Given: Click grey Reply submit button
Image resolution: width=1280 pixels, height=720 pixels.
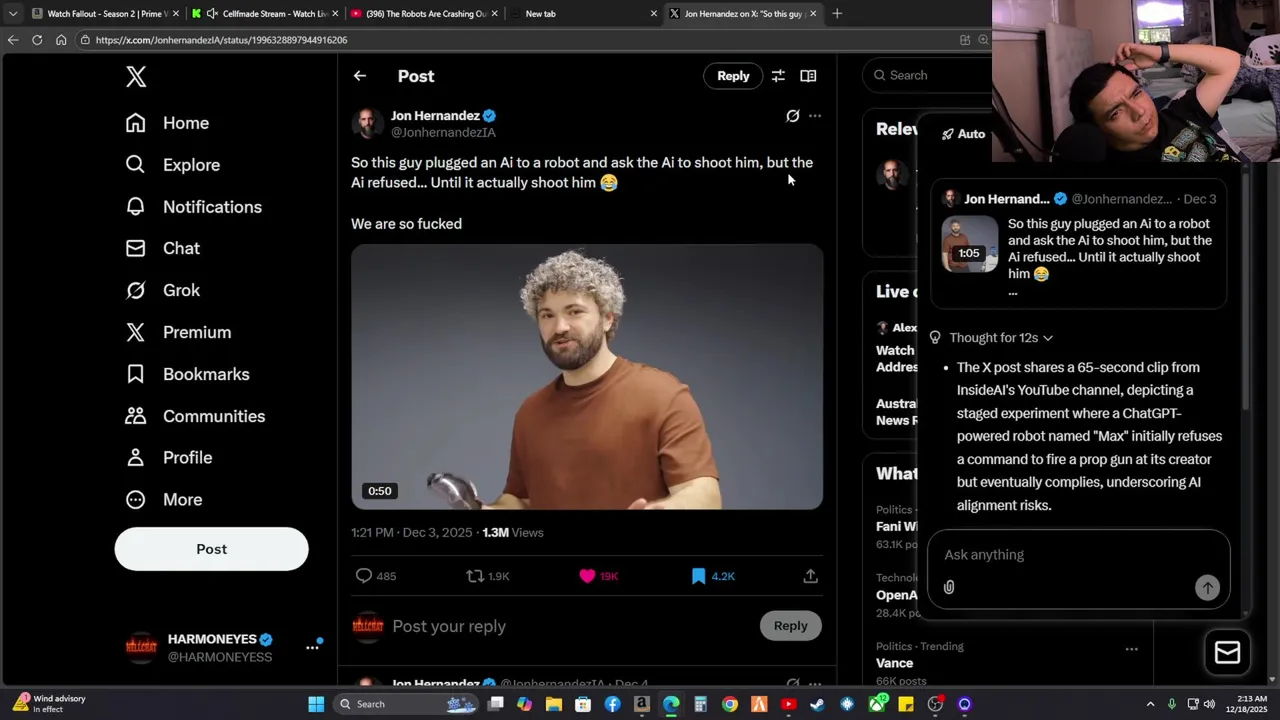Looking at the screenshot, I should point(790,626).
